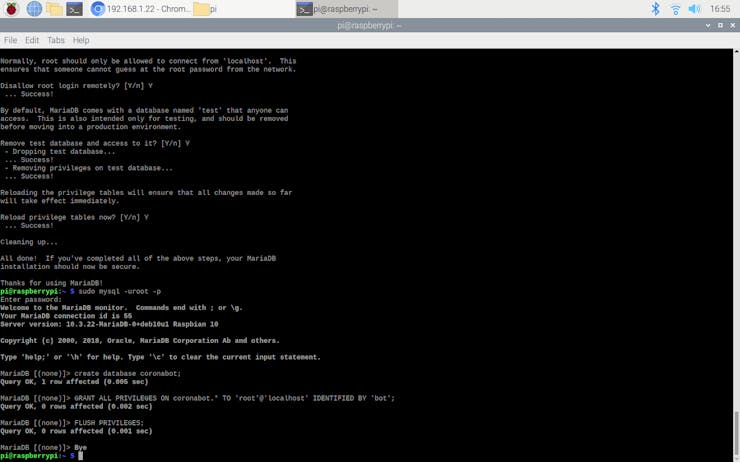This screenshot has width=740, height=462.
Task: Open the Raspberry Pi main menu
Action: click(11, 8)
